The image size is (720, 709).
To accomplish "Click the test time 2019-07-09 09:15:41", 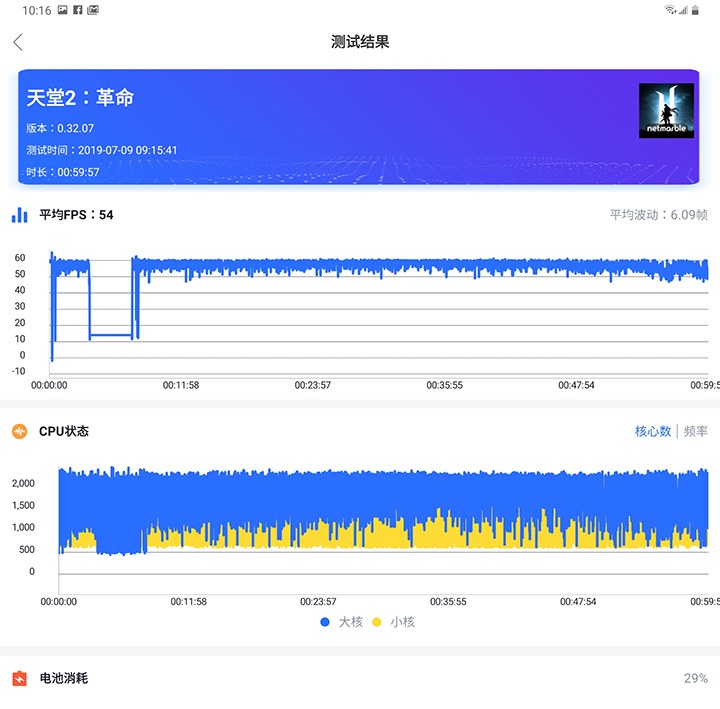I will pos(127,150).
